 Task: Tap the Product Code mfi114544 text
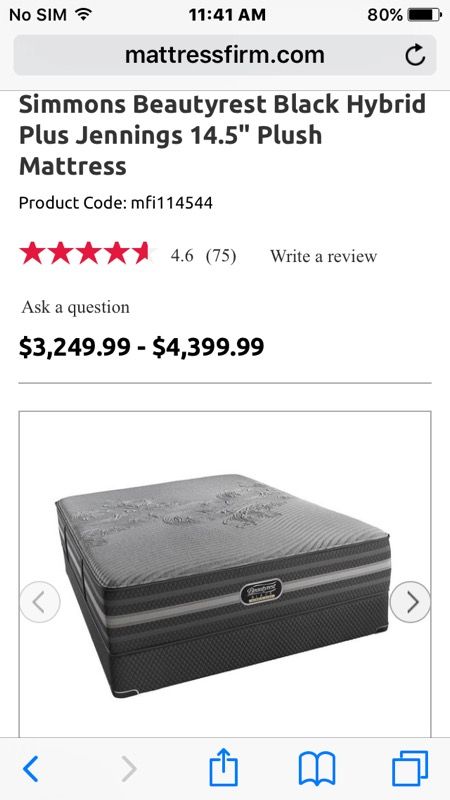116,203
